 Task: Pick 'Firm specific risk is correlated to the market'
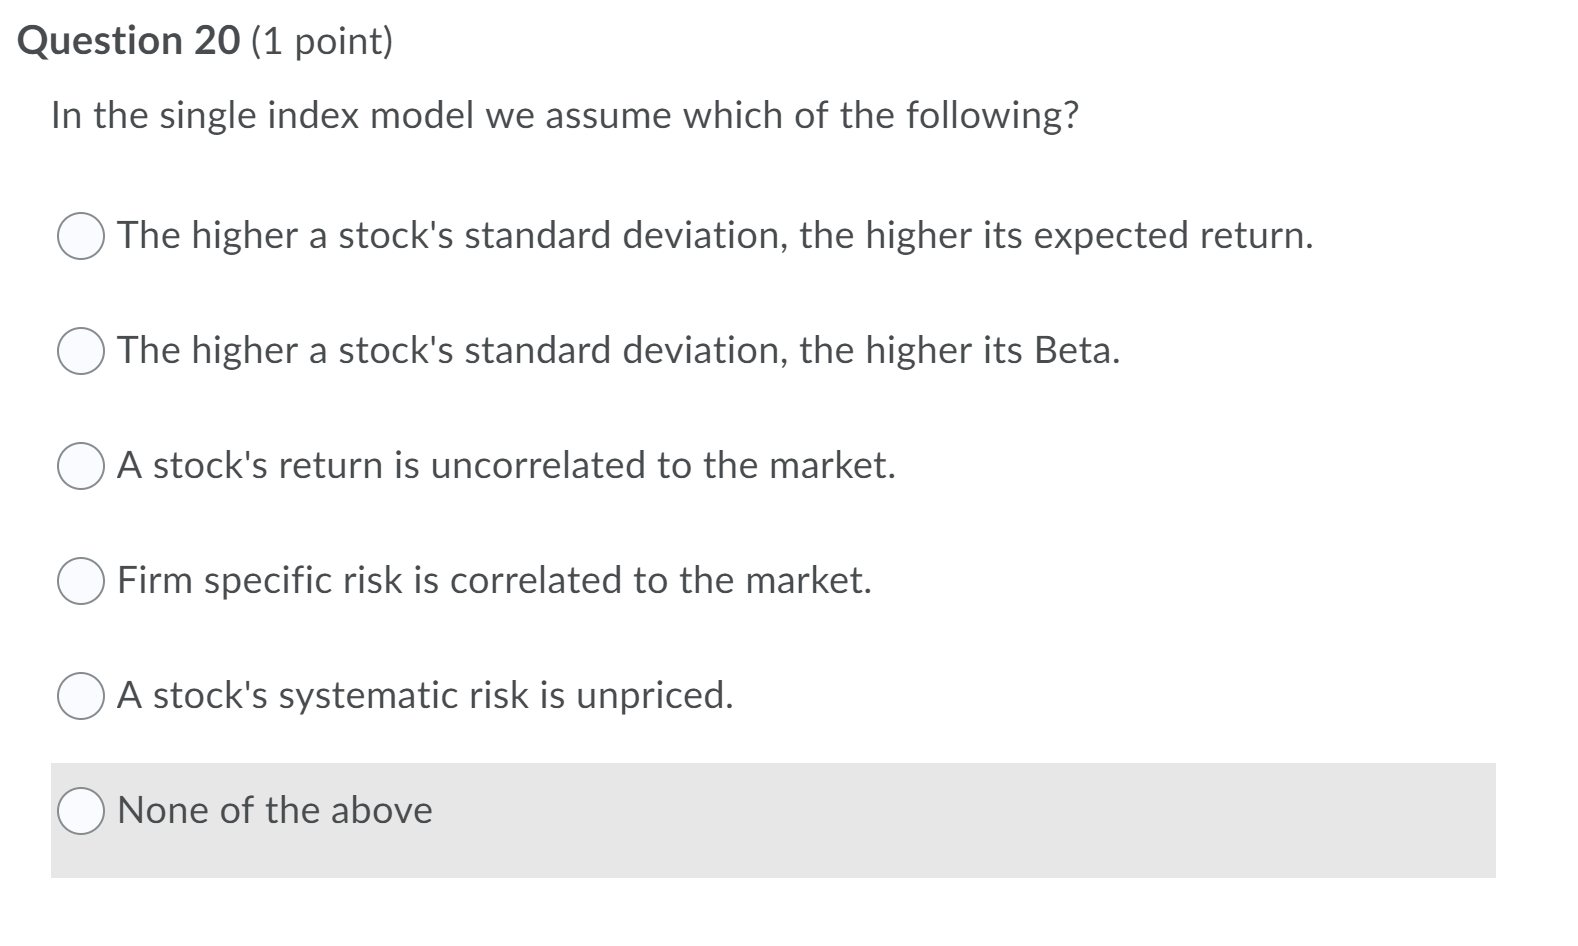point(81,580)
